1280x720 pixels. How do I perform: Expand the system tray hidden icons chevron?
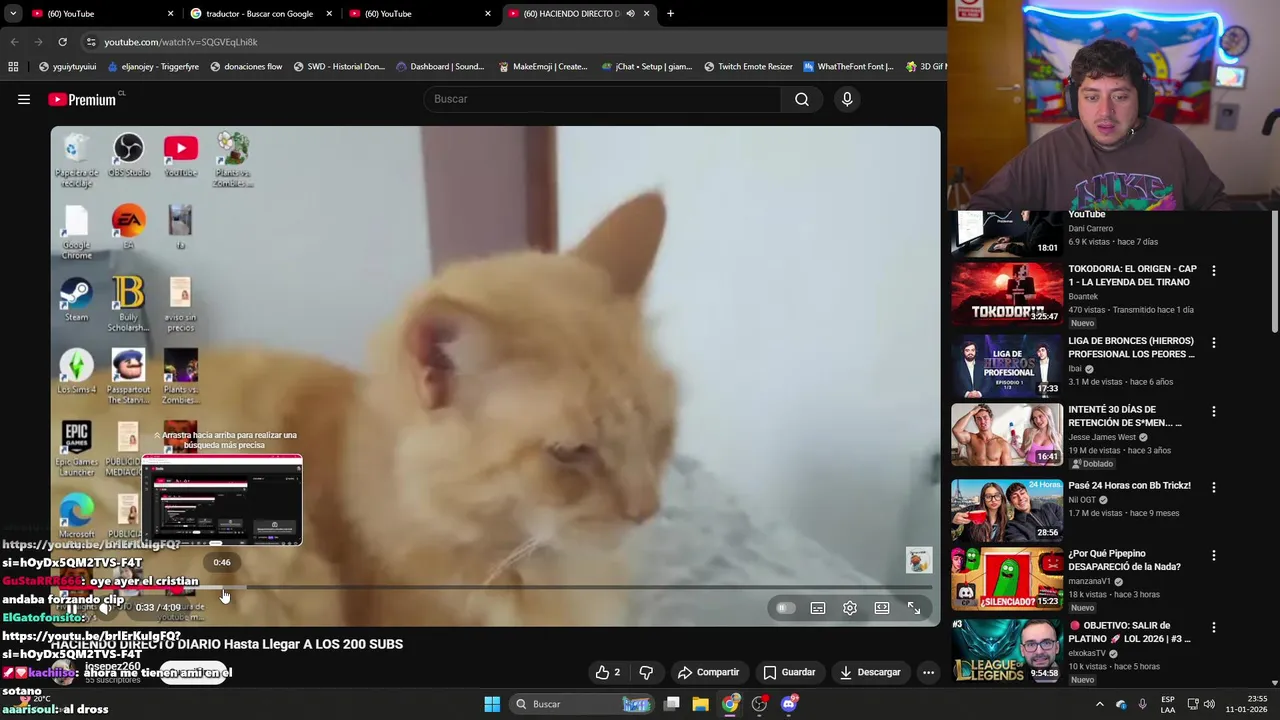pyautogui.click(x=1100, y=704)
